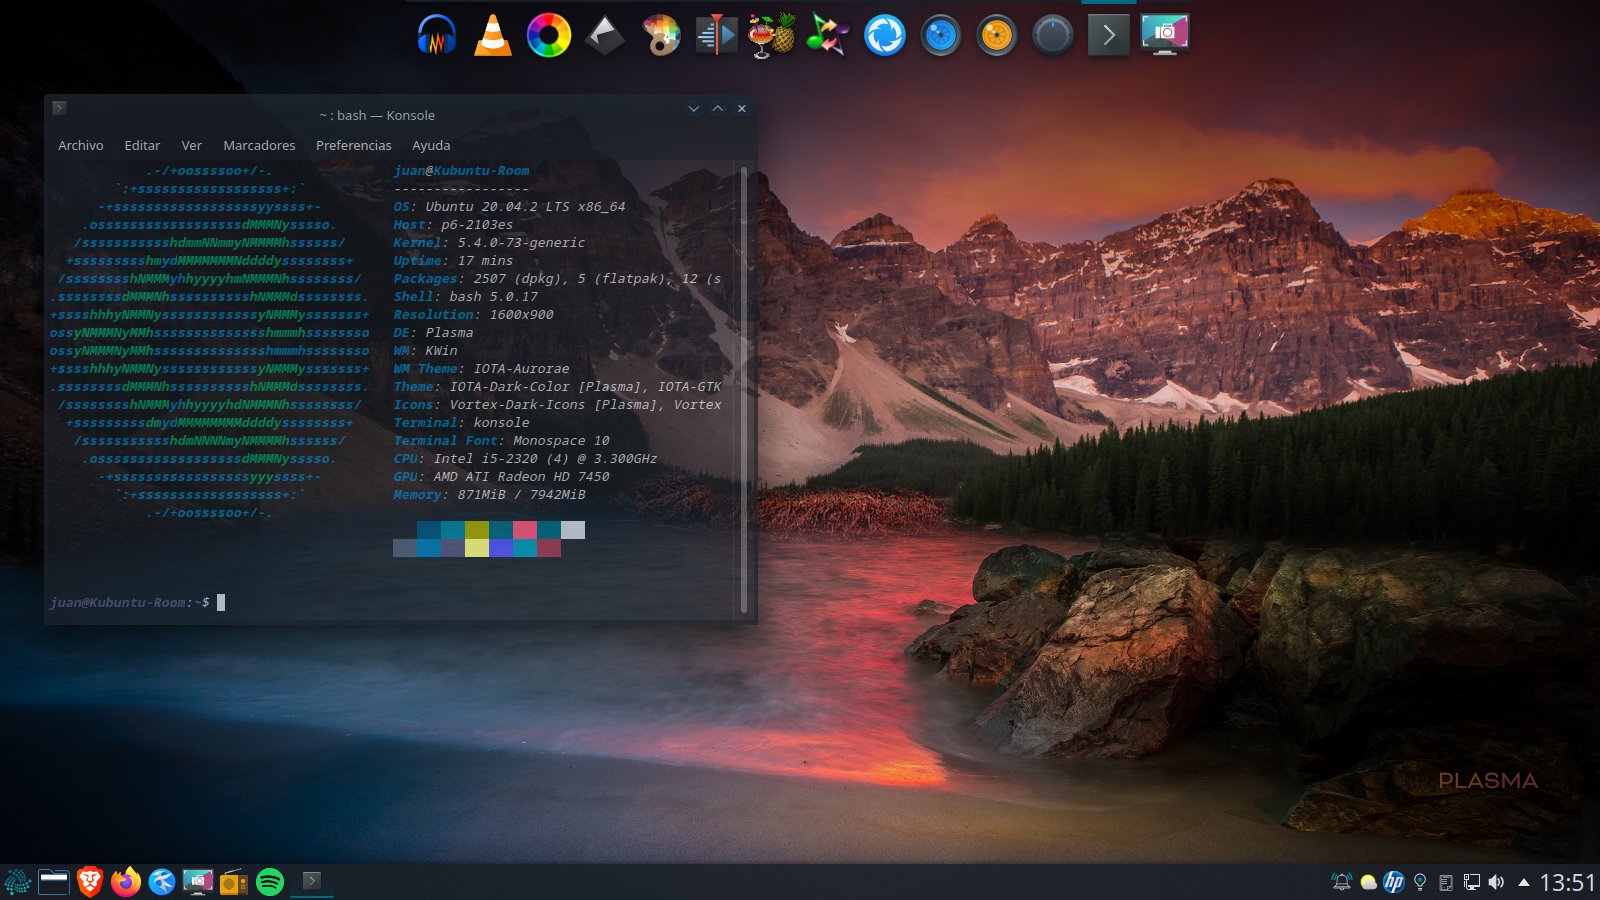Viewport: 1600px width, 900px height.
Task: Open Audacity headphones icon in the dock
Action: click(x=436, y=36)
